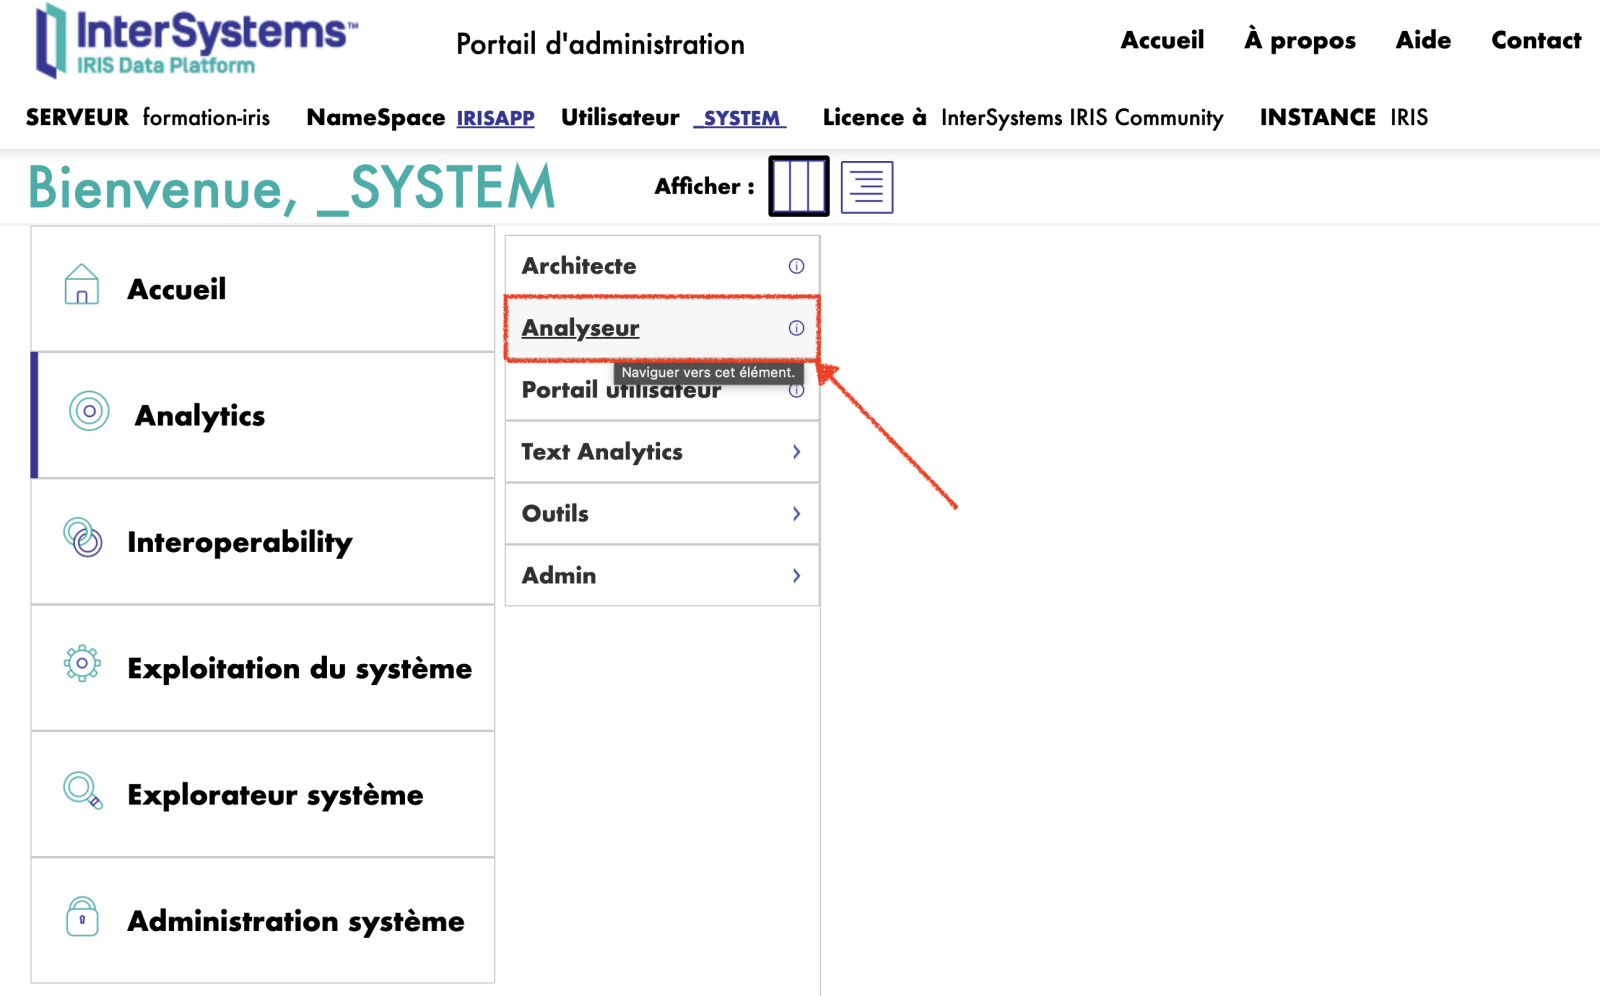The image size is (1600, 996).
Task: Click the Interoperability overlapping circles icon
Action: tap(83, 538)
